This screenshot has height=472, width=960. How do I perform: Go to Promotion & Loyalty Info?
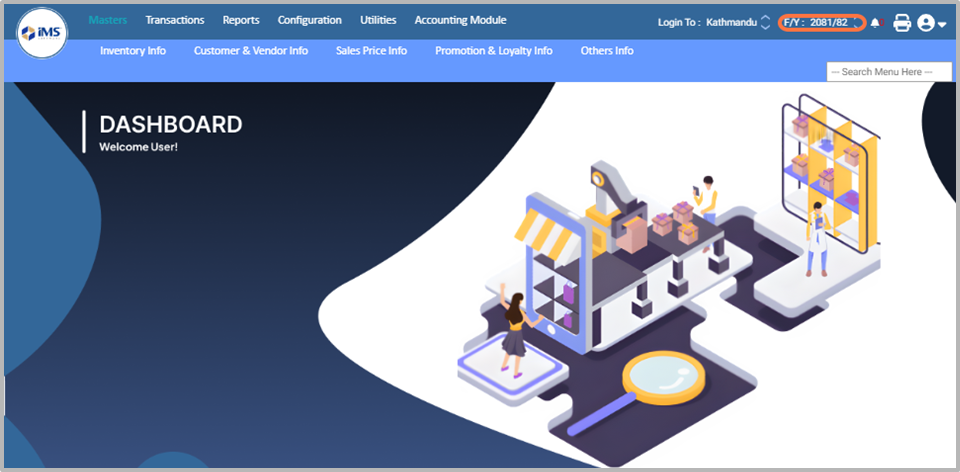pyautogui.click(x=493, y=51)
